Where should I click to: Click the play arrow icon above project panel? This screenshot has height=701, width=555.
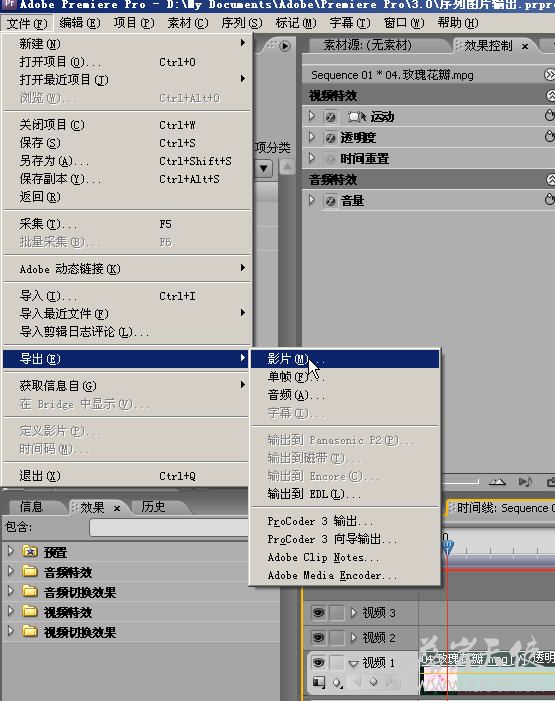pos(284,46)
